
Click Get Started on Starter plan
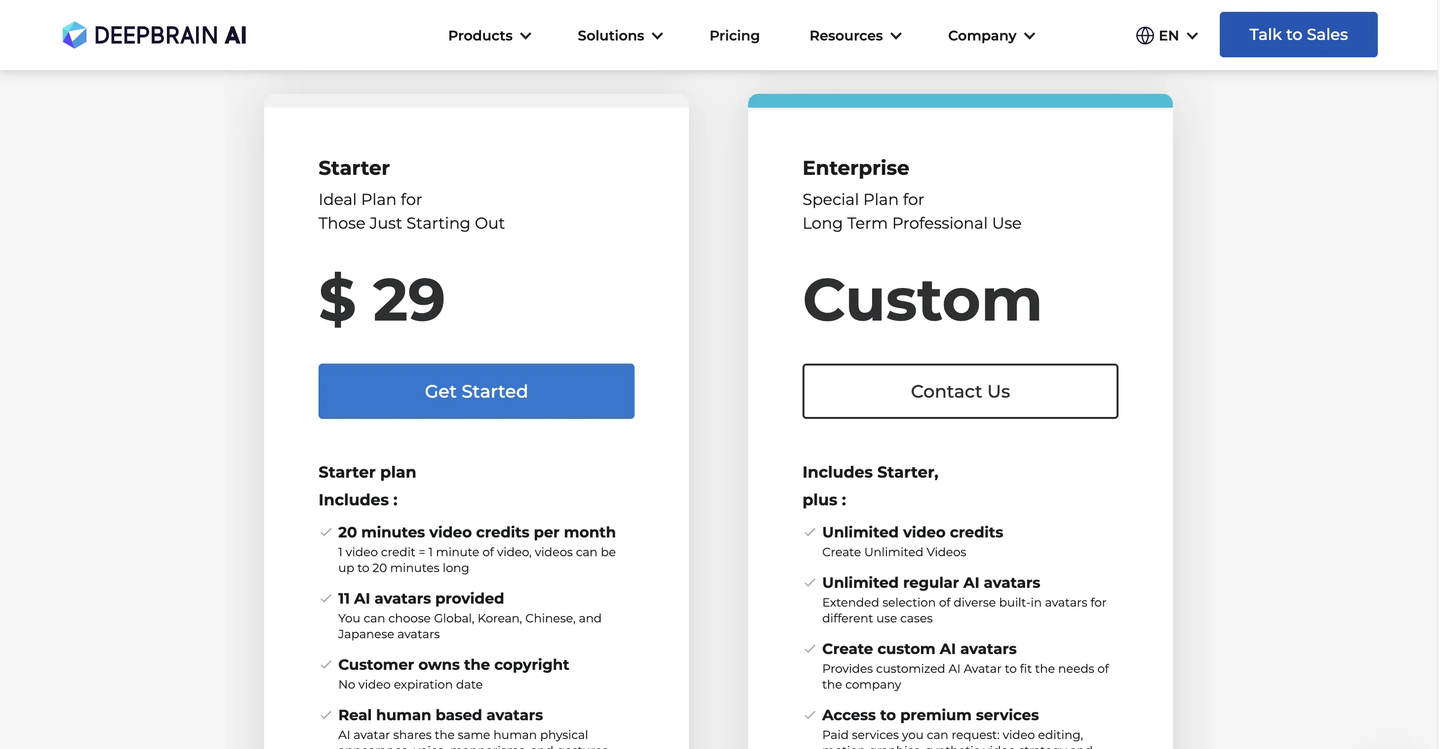476,391
